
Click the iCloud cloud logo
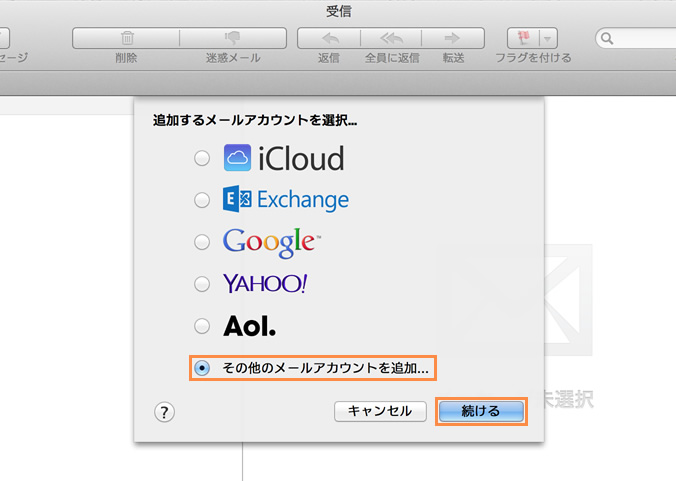point(237,158)
